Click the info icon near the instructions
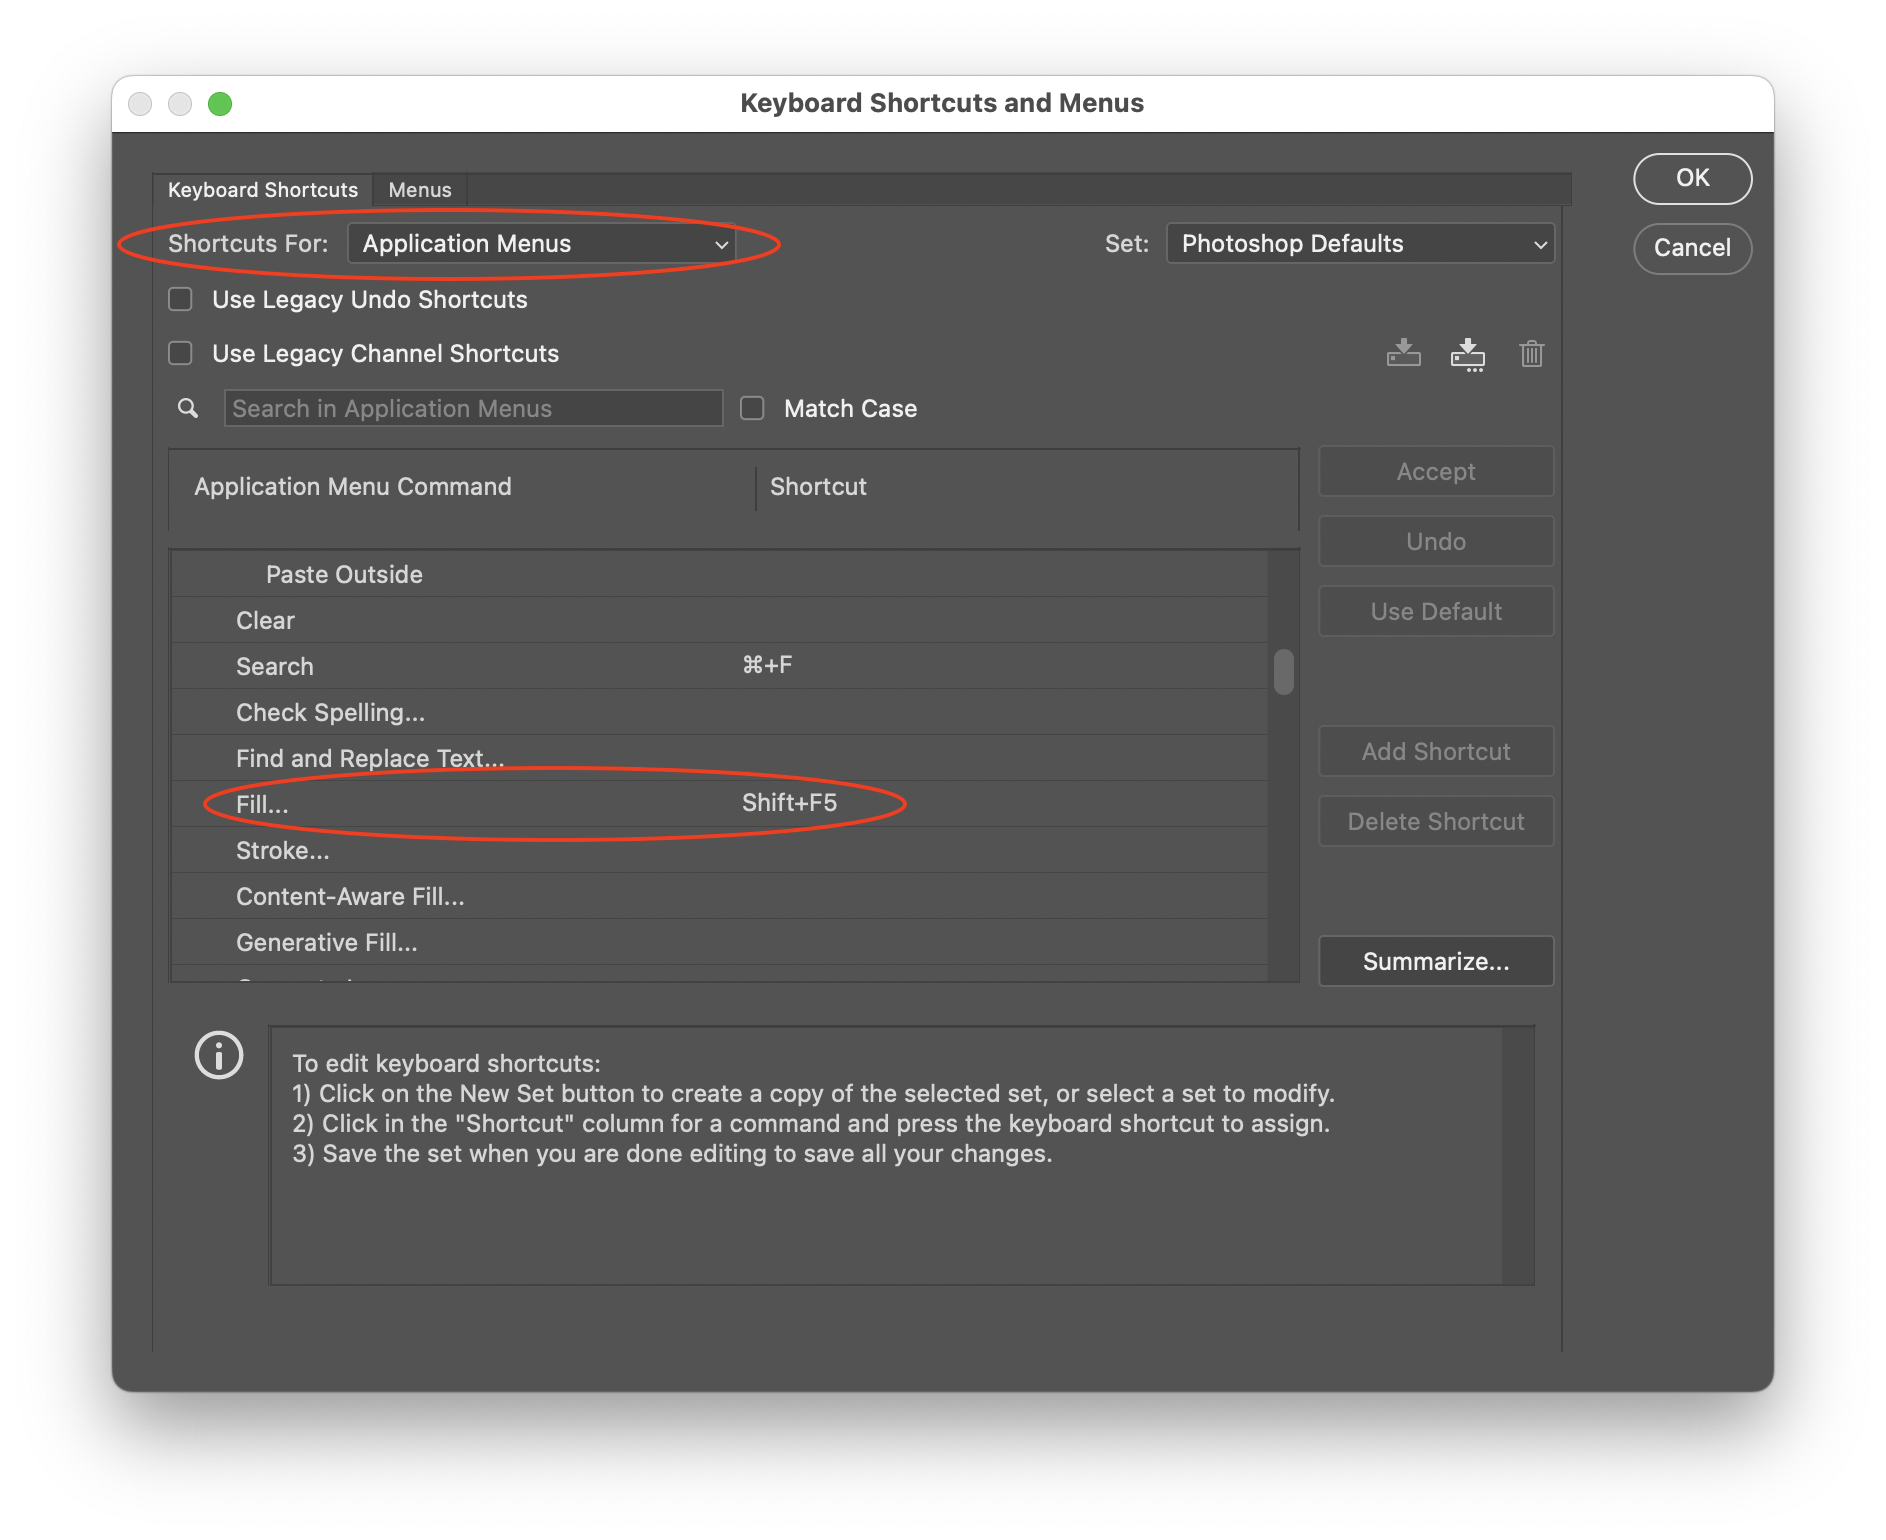1886x1540 pixels. 218,1055
